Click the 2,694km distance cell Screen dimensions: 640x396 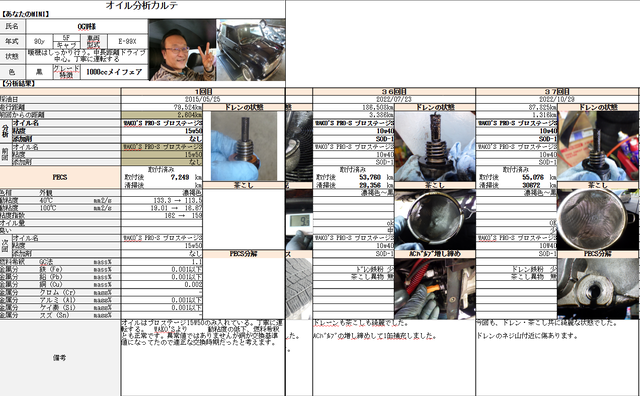(162, 115)
